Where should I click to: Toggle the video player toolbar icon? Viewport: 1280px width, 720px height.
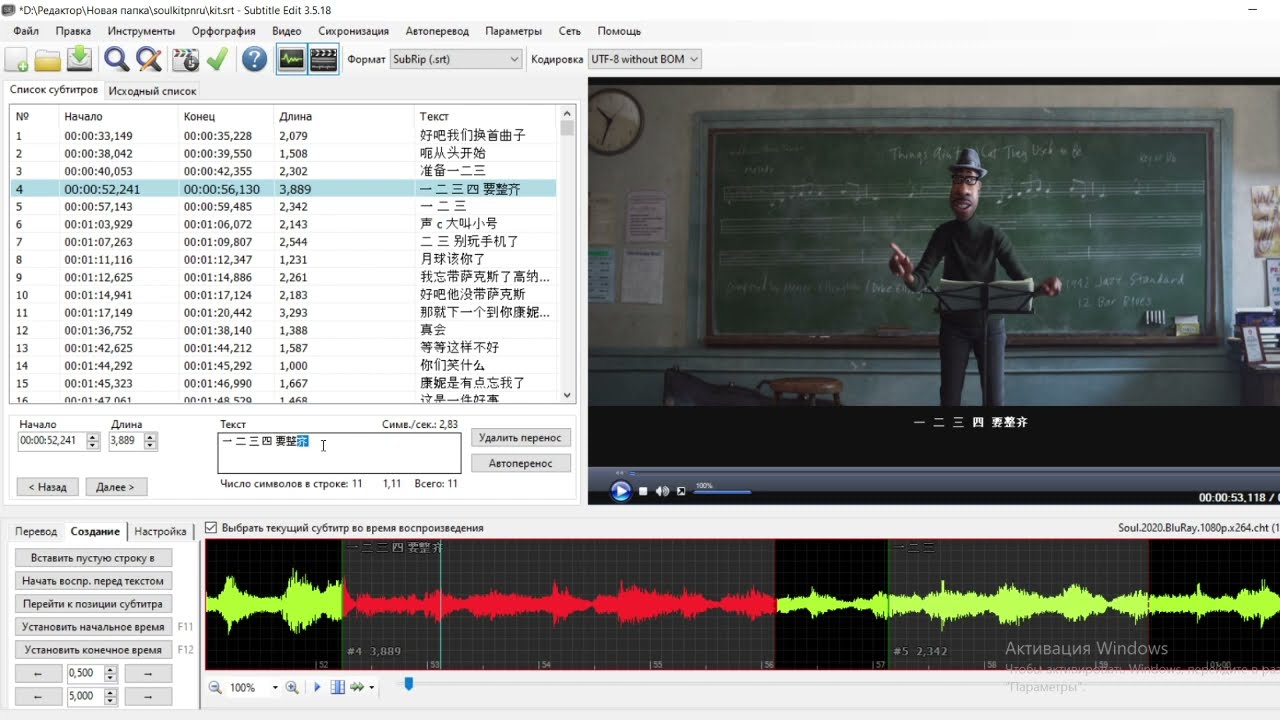click(323, 59)
